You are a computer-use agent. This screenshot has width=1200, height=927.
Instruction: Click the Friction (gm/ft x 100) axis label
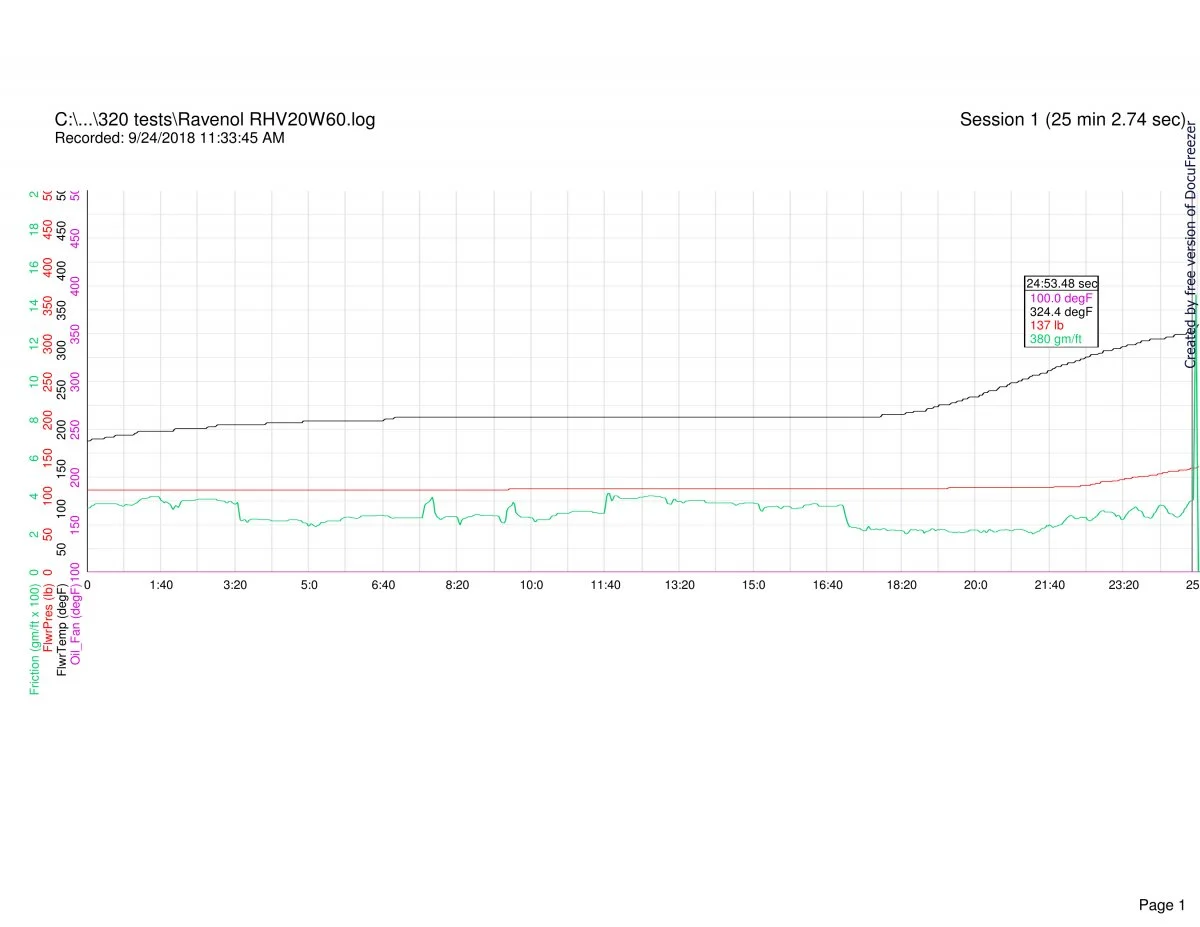(35, 635)
